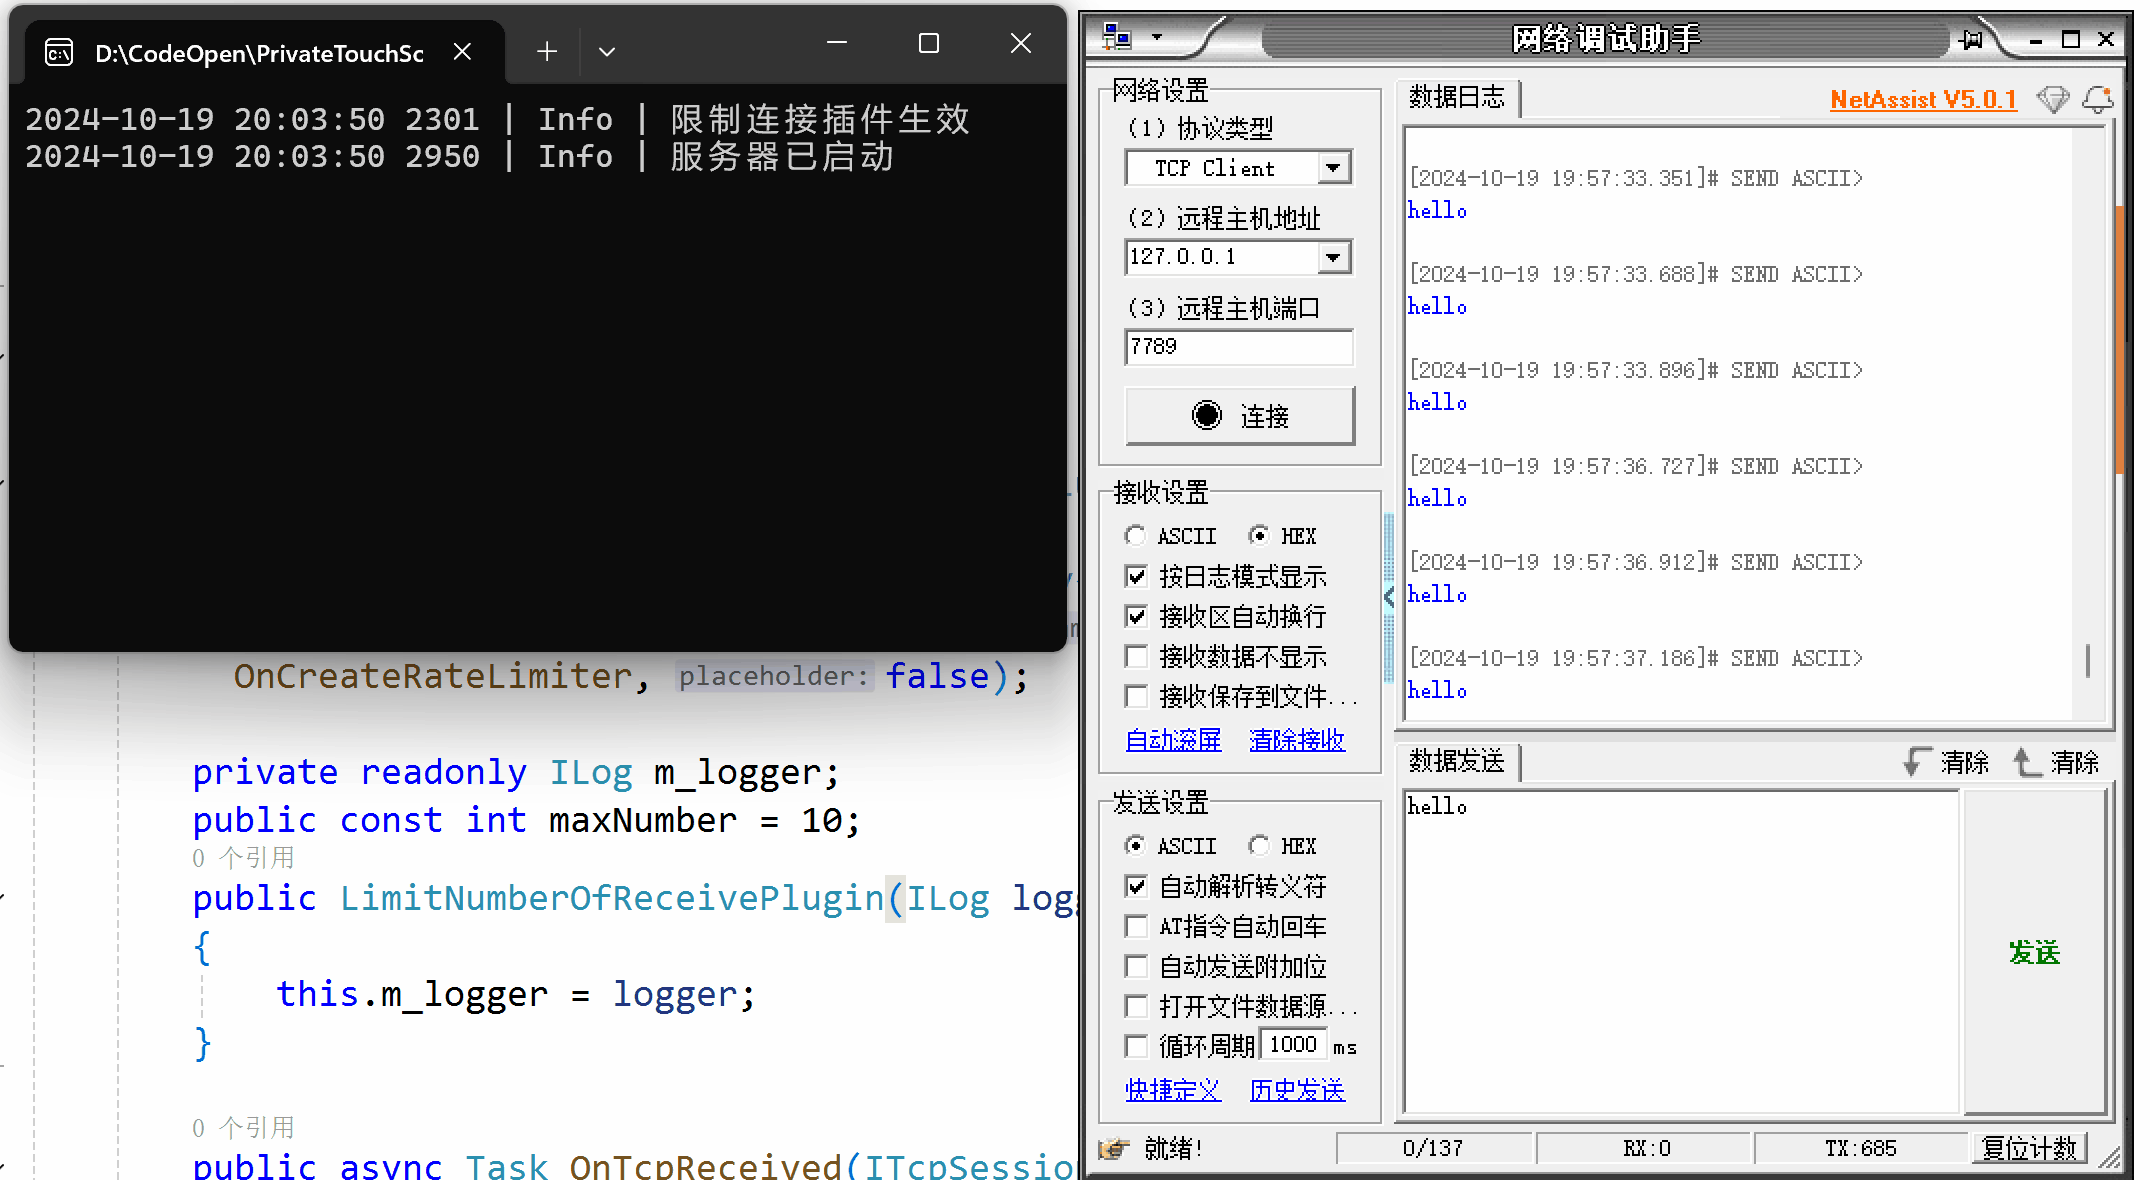Open a new terminal tab with plus
The height and width of the screenshot is (1180, 2150).
546,52
